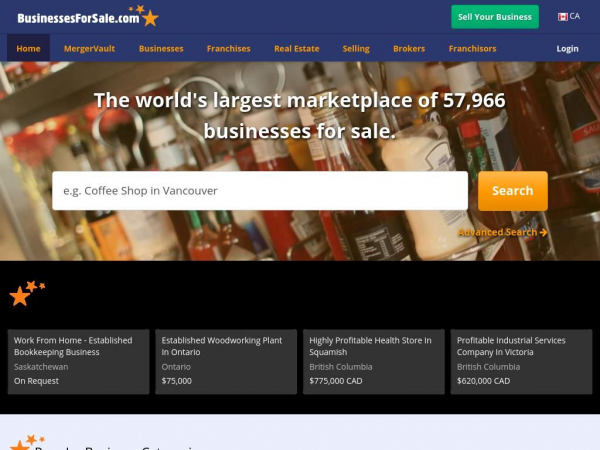Click the Canadian flag country icon

point(562,17)
